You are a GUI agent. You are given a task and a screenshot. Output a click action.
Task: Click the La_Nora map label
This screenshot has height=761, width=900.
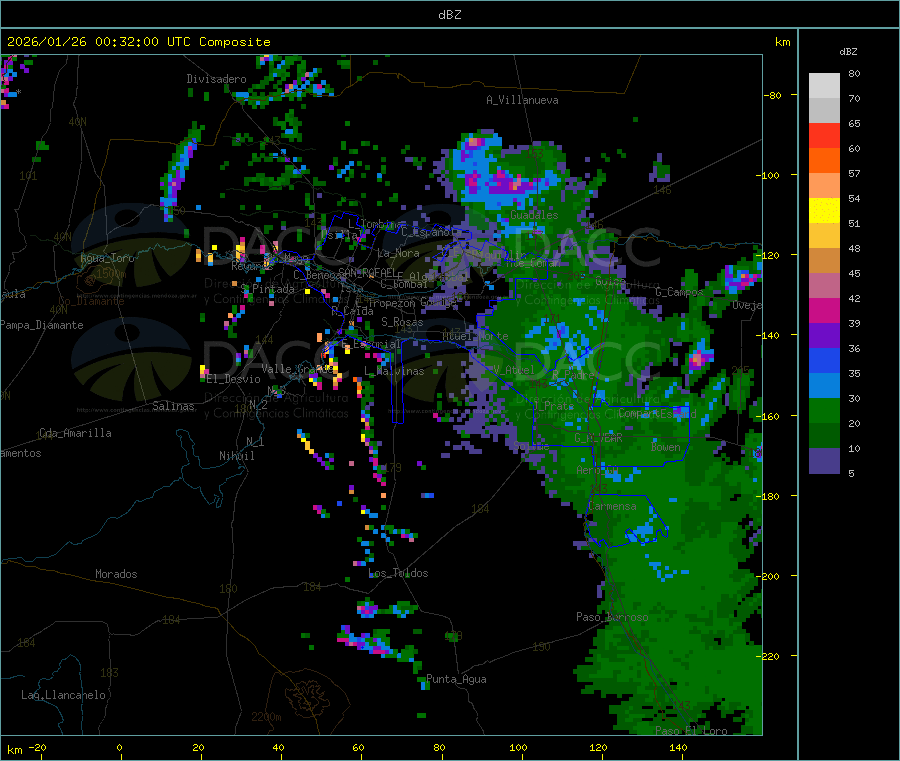point(398,253)
